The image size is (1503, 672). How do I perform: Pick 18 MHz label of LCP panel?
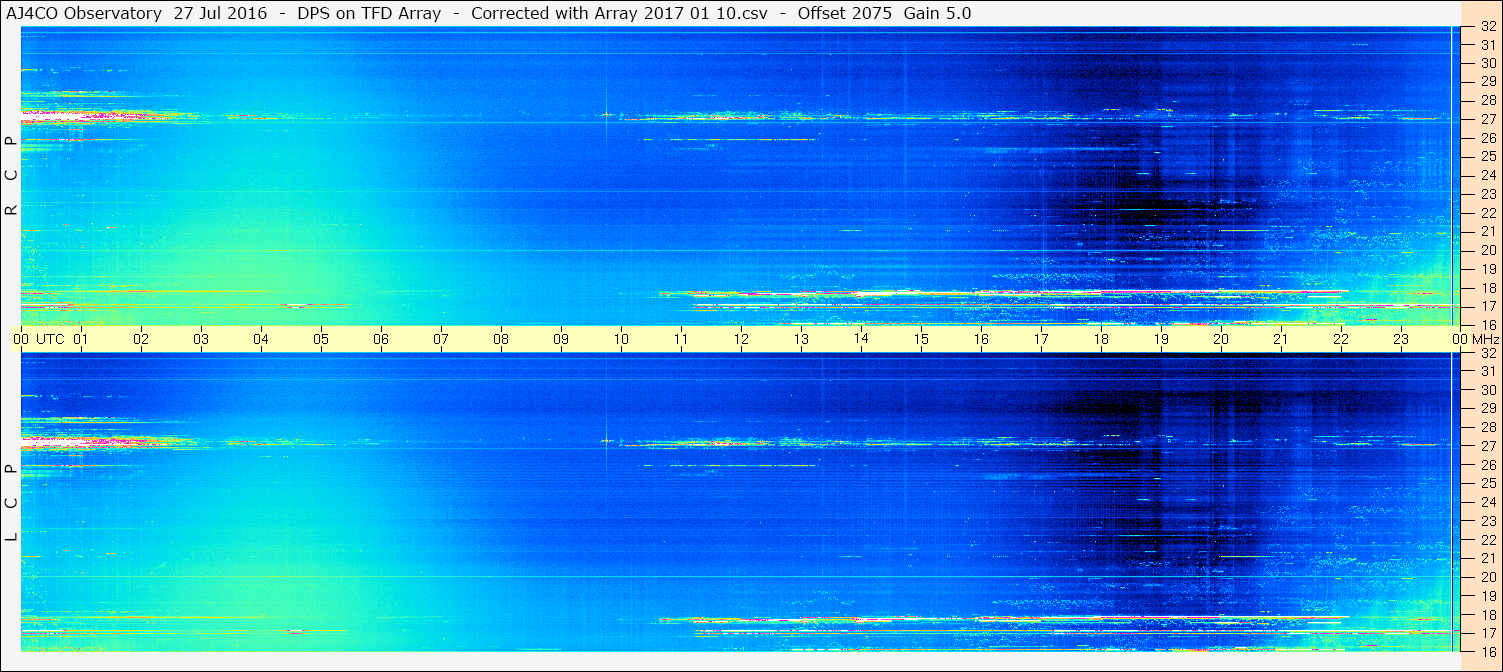[1487, 615]
